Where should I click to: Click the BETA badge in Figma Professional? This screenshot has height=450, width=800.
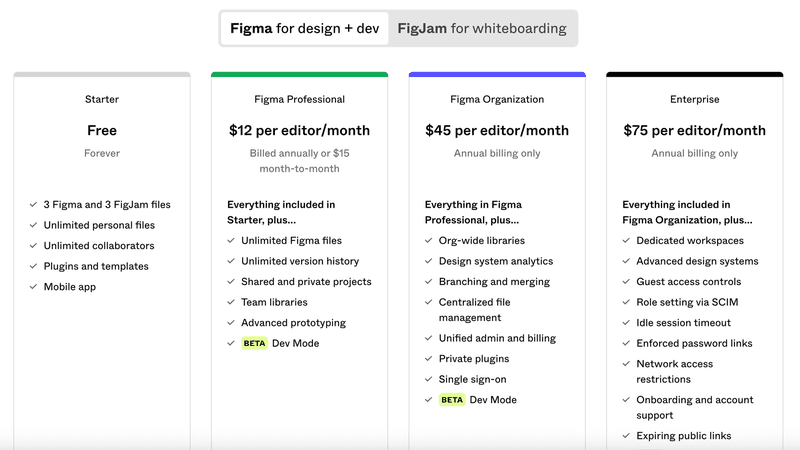pos(254,343)
